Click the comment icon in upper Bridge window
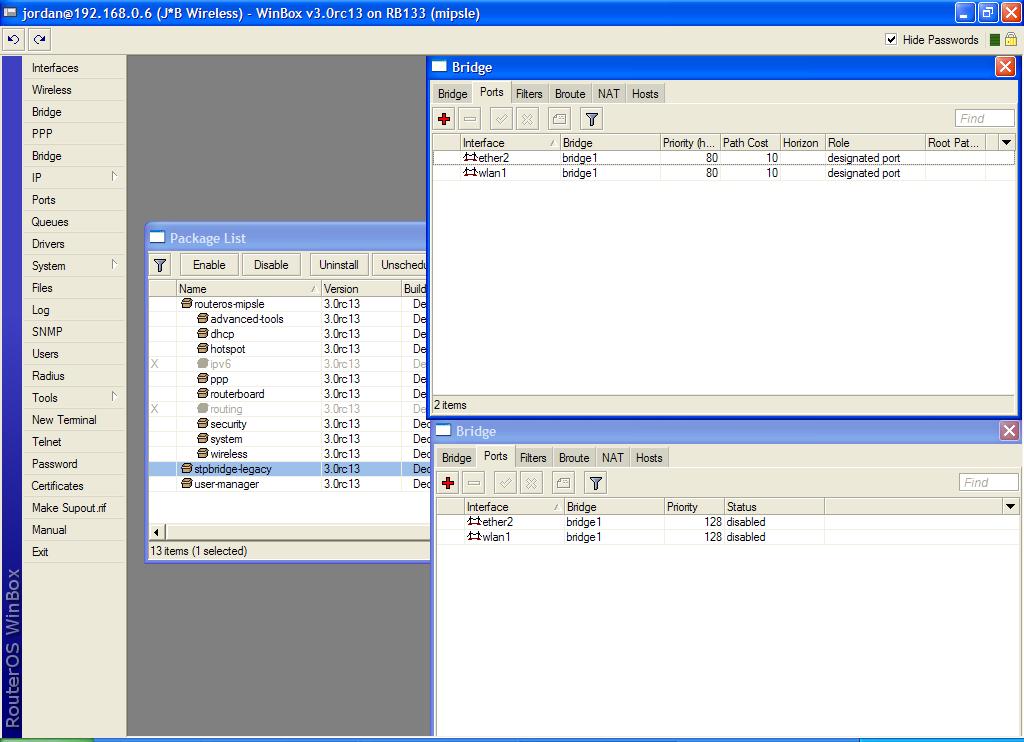1024x742 pixels. [x=560, y=119]
